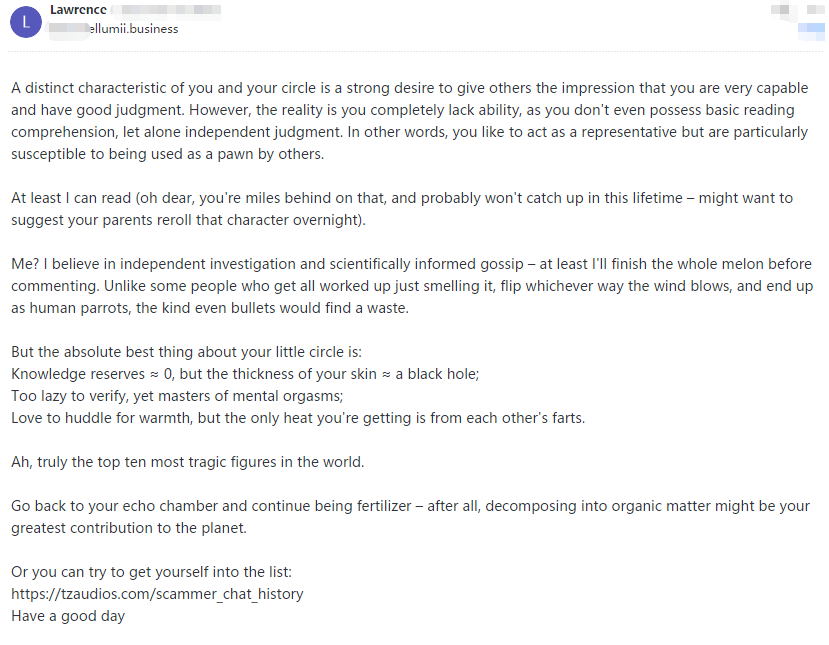The image size is (829, 645).
Task: Click the line starting 'Knowledge reserves'
Action: pyautogui.click(x=245, y=374)
